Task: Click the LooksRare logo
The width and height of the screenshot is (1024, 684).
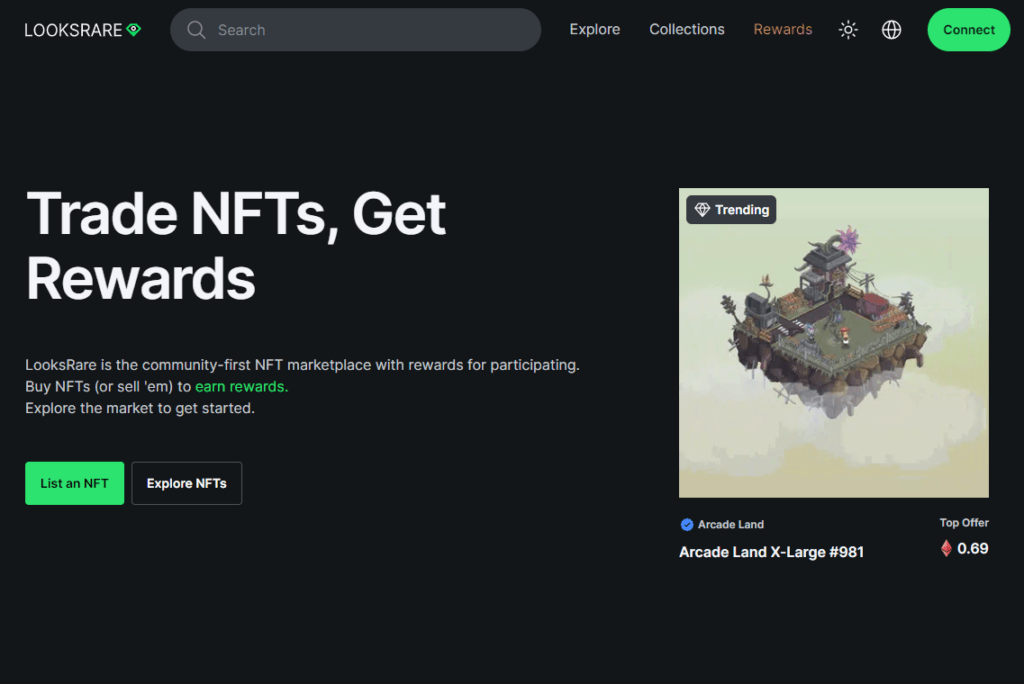Action: [x=83, y=30]
